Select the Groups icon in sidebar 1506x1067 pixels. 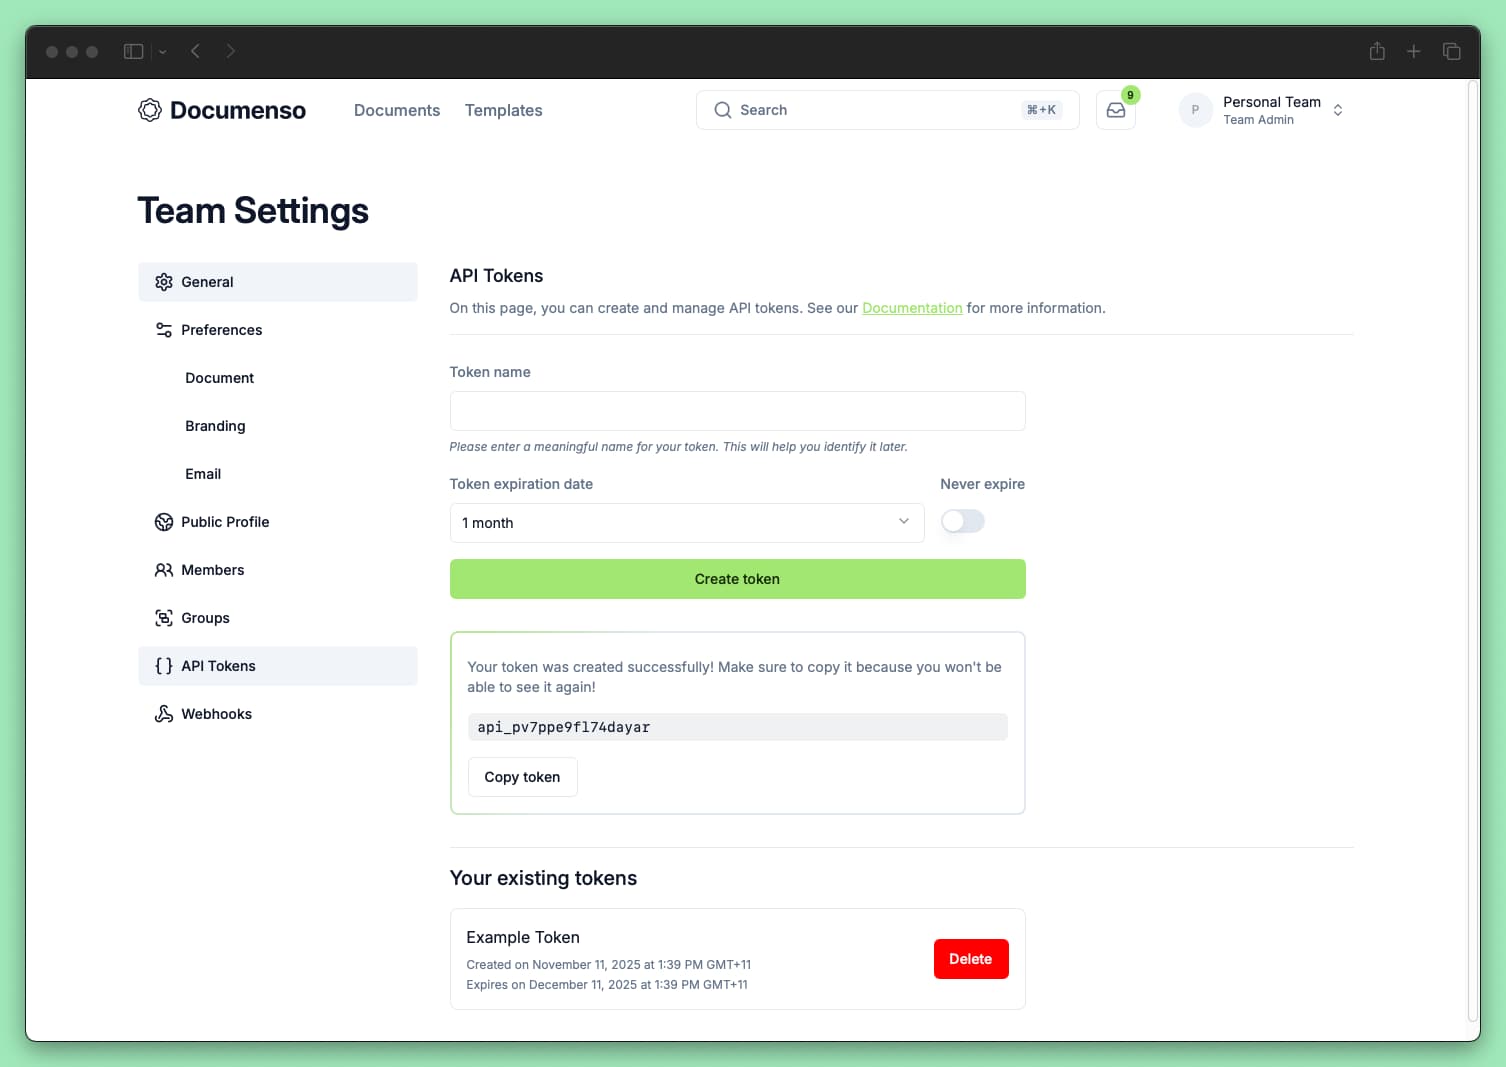[x=163, y=617]
